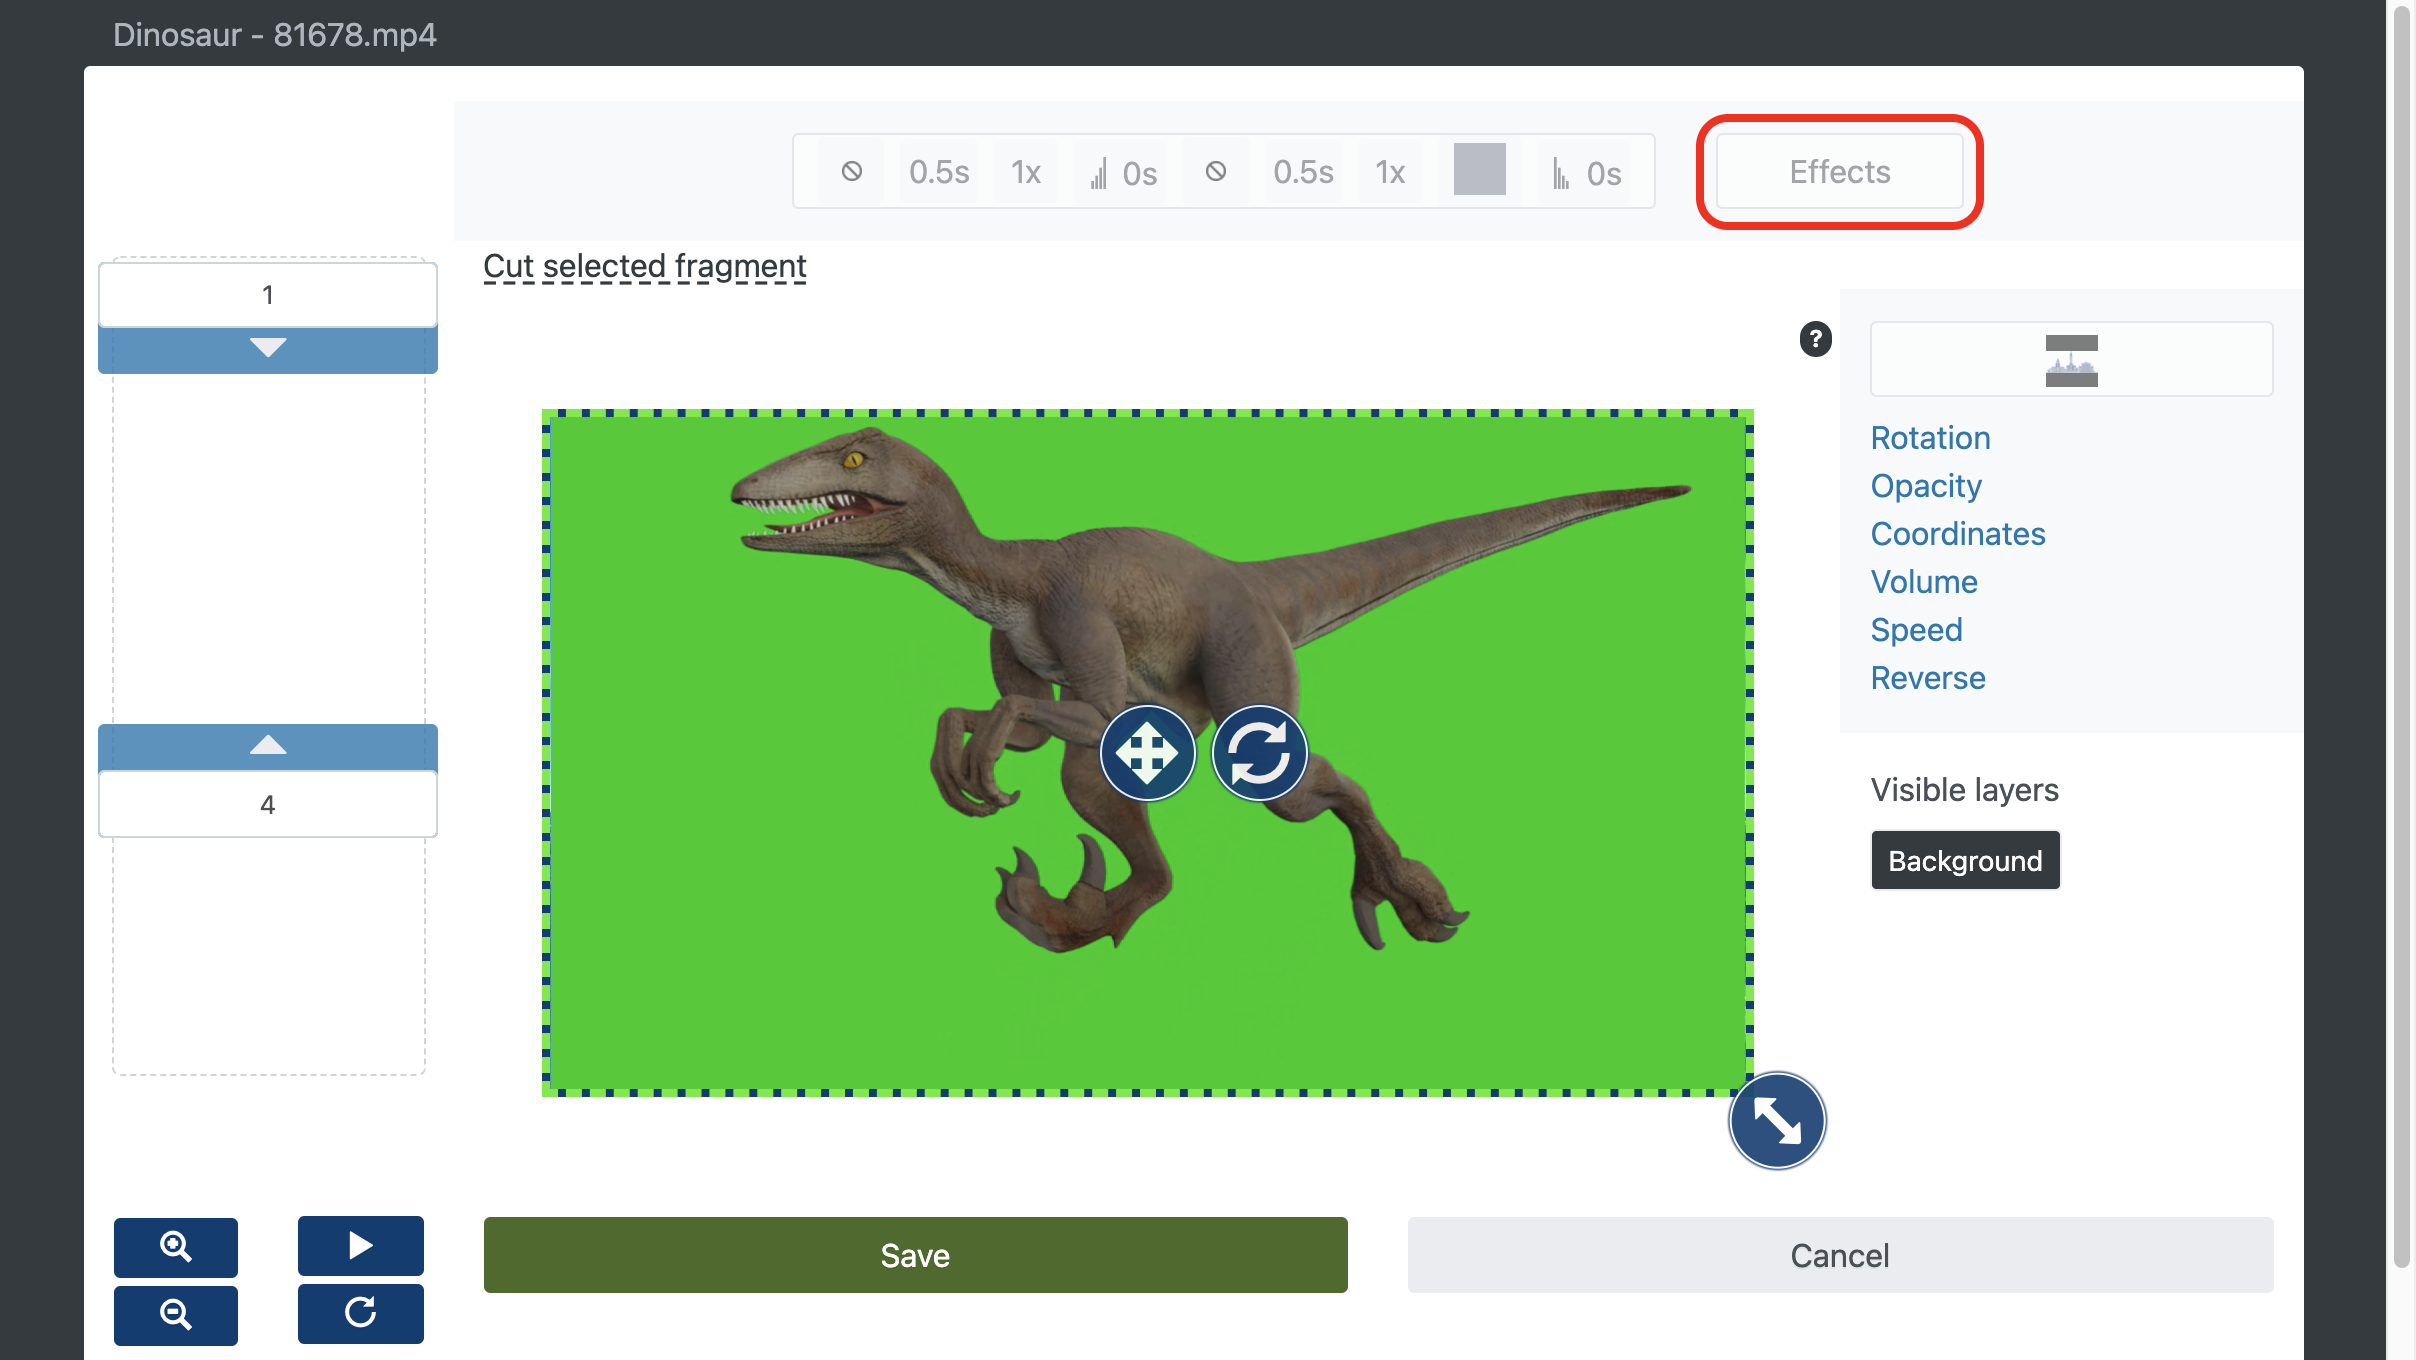Click the gray color swatch in the toolbar

[x=1479, y=169]
